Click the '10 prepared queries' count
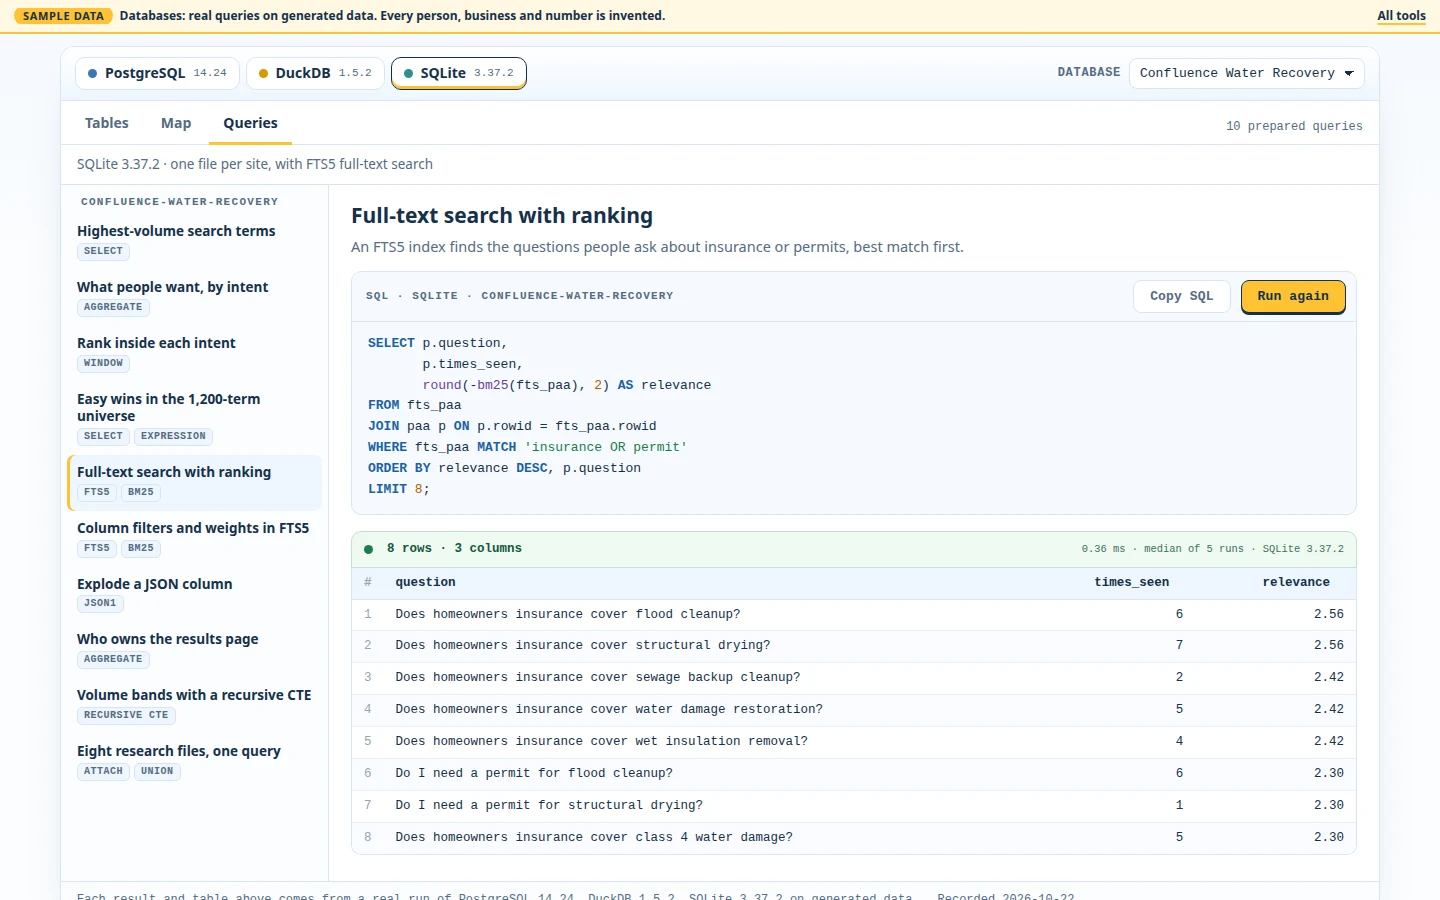Image resolution: width=1440 pixels, height=900 pixels. point(1294,126)
